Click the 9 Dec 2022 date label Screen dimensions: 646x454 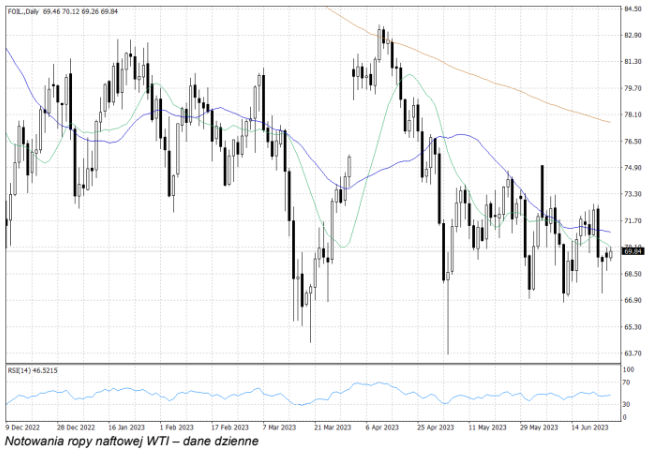coord(22,427)
